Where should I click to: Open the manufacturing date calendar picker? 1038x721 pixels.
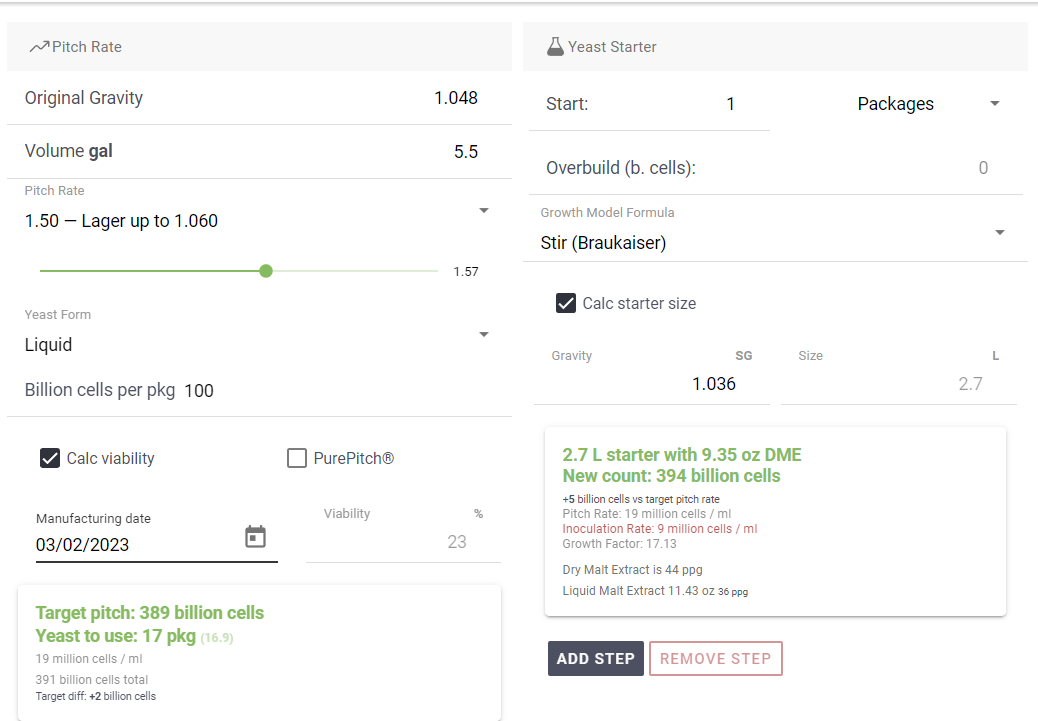(256, 537)
